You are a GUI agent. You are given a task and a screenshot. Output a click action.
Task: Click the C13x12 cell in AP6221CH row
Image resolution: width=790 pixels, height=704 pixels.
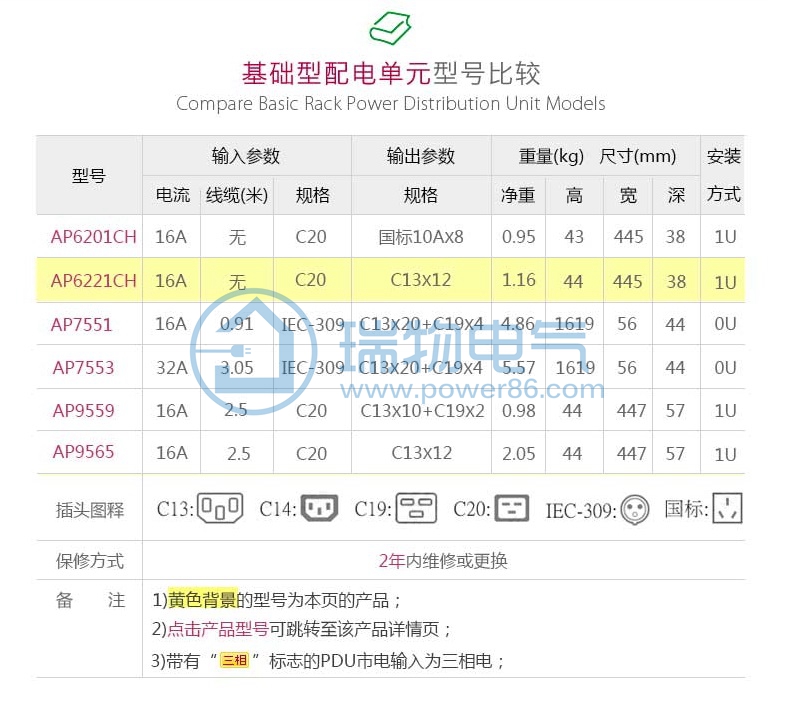click(421, 280)
